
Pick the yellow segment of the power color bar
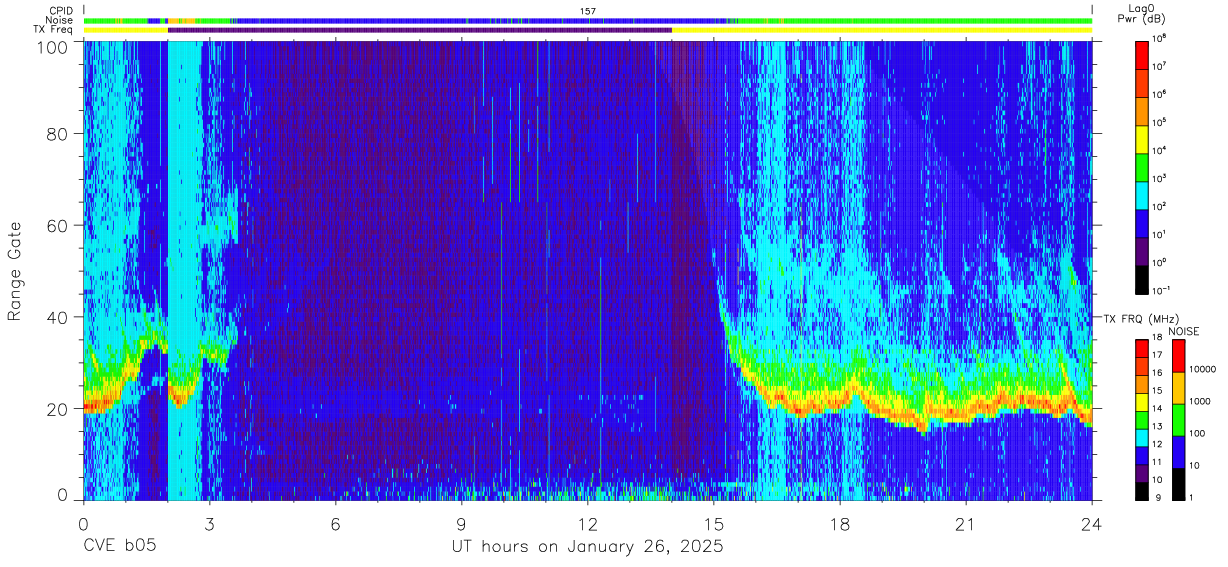1142,138
